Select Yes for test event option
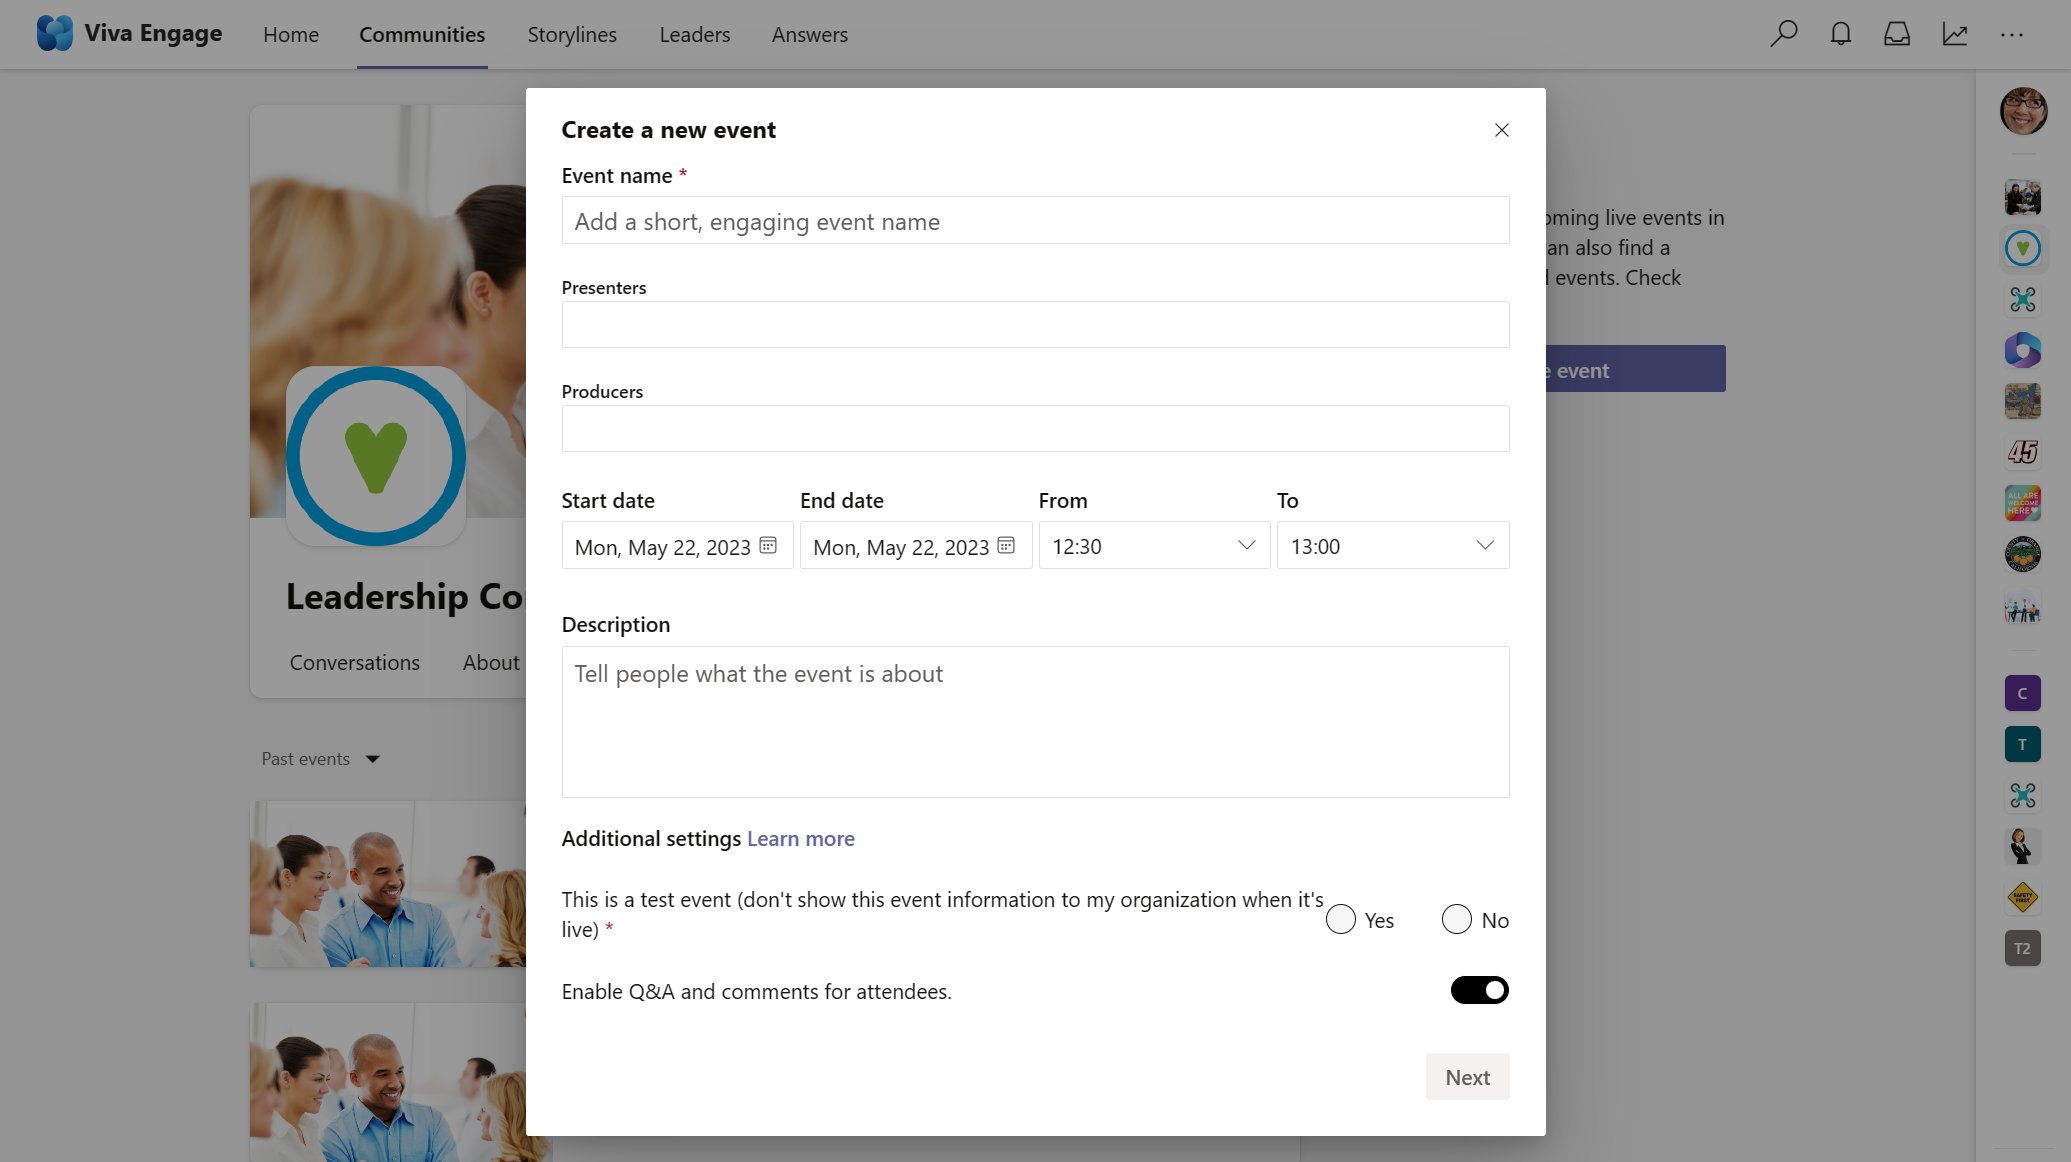 point(1340,918)
